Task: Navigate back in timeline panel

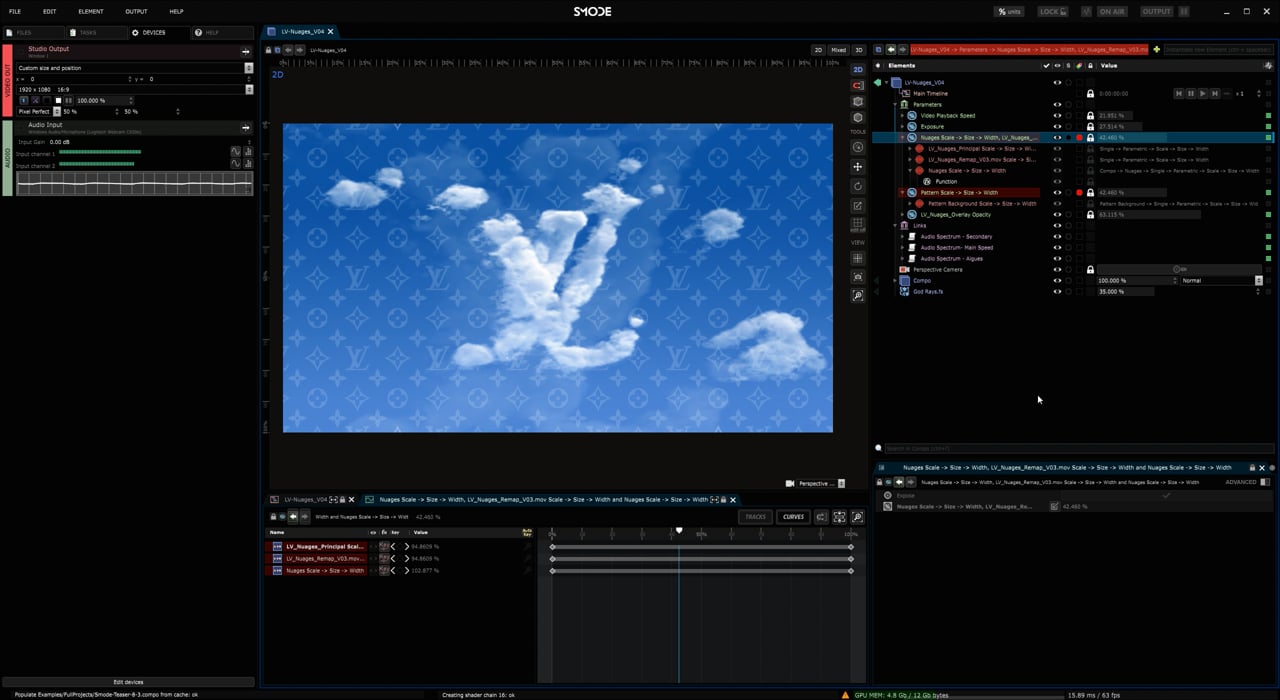Action: [x=293, y=517]
